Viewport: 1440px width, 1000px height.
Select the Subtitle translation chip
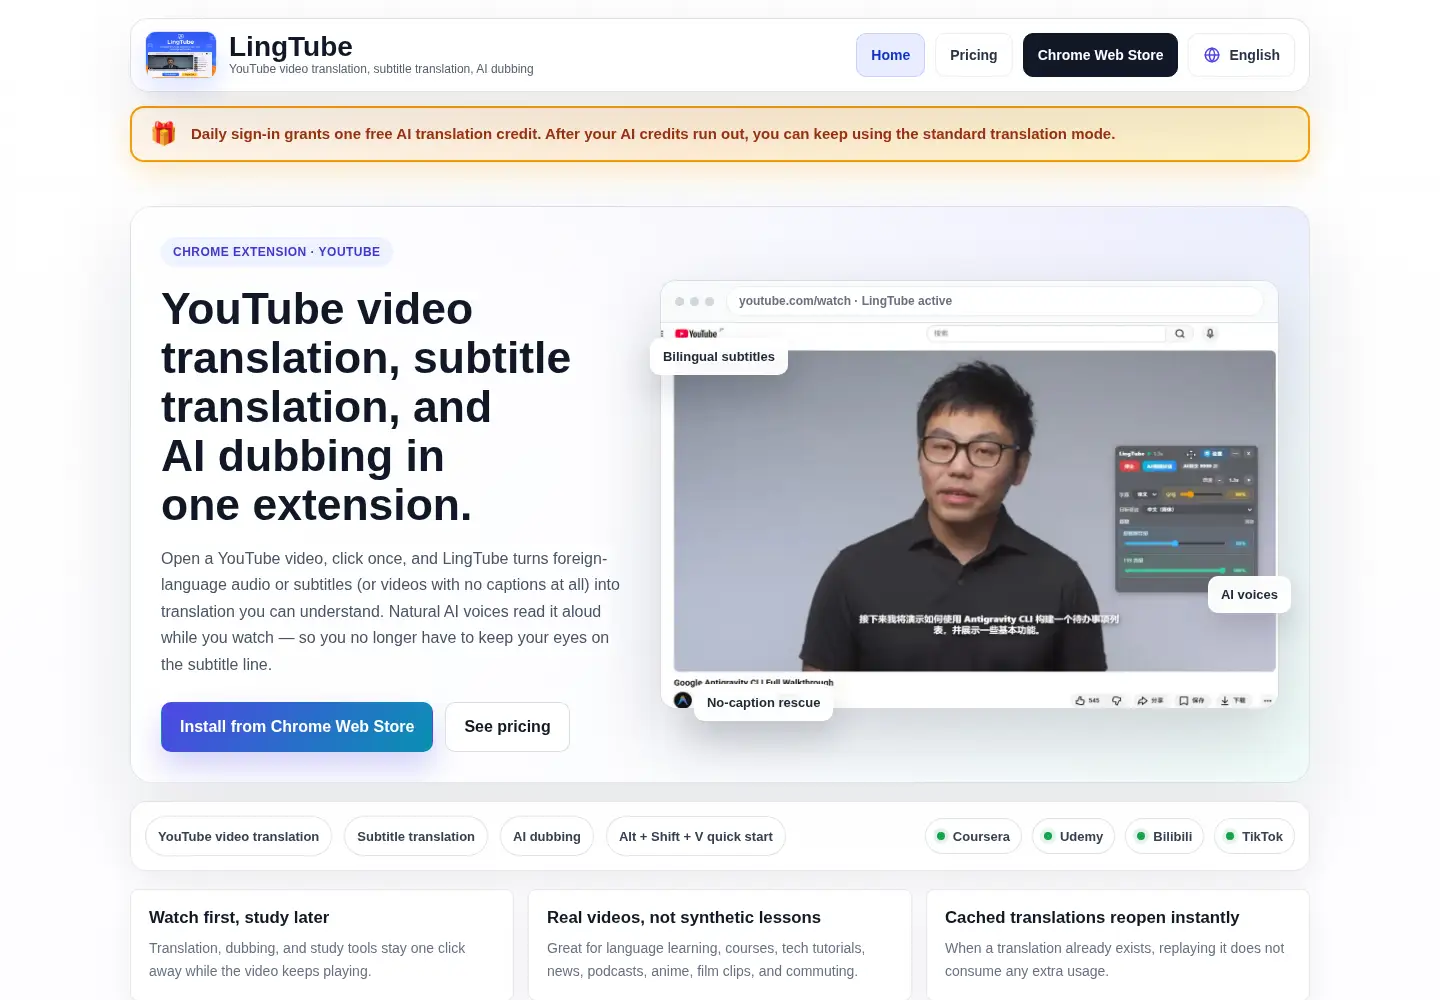pos(416,836)
